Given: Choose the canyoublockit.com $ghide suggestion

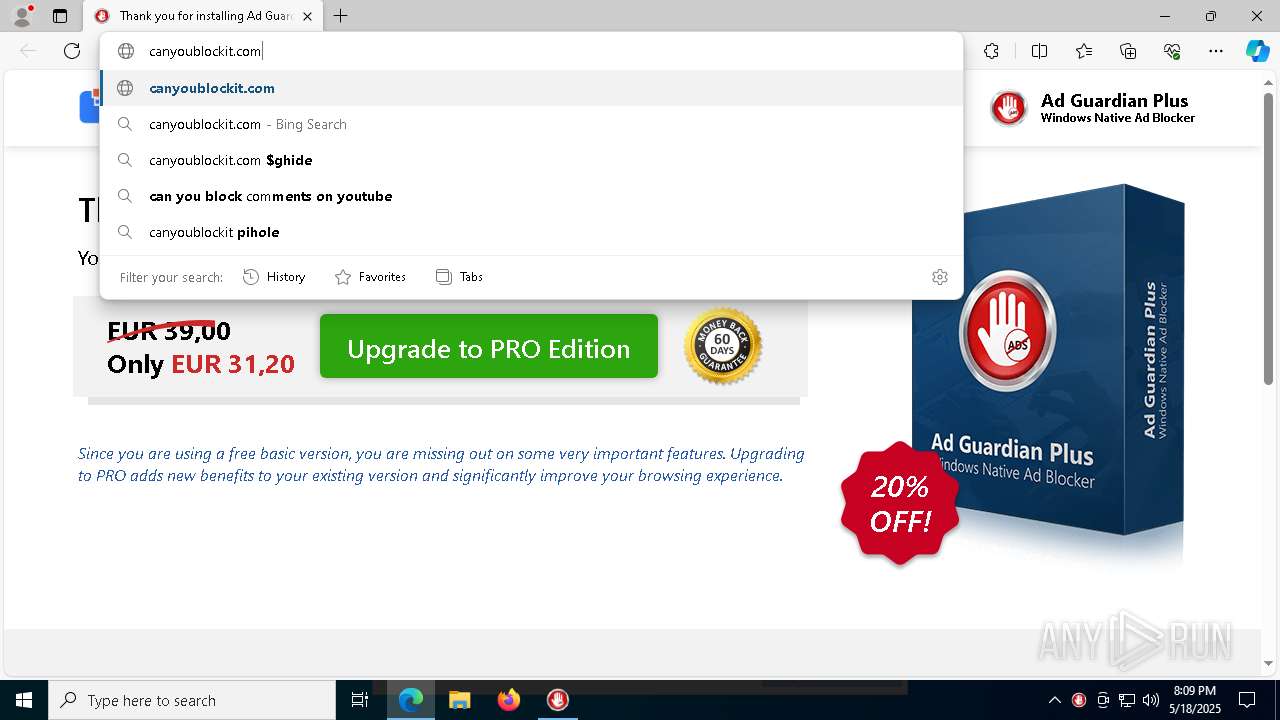Looking at the screenshot, I should click(531, 160).
